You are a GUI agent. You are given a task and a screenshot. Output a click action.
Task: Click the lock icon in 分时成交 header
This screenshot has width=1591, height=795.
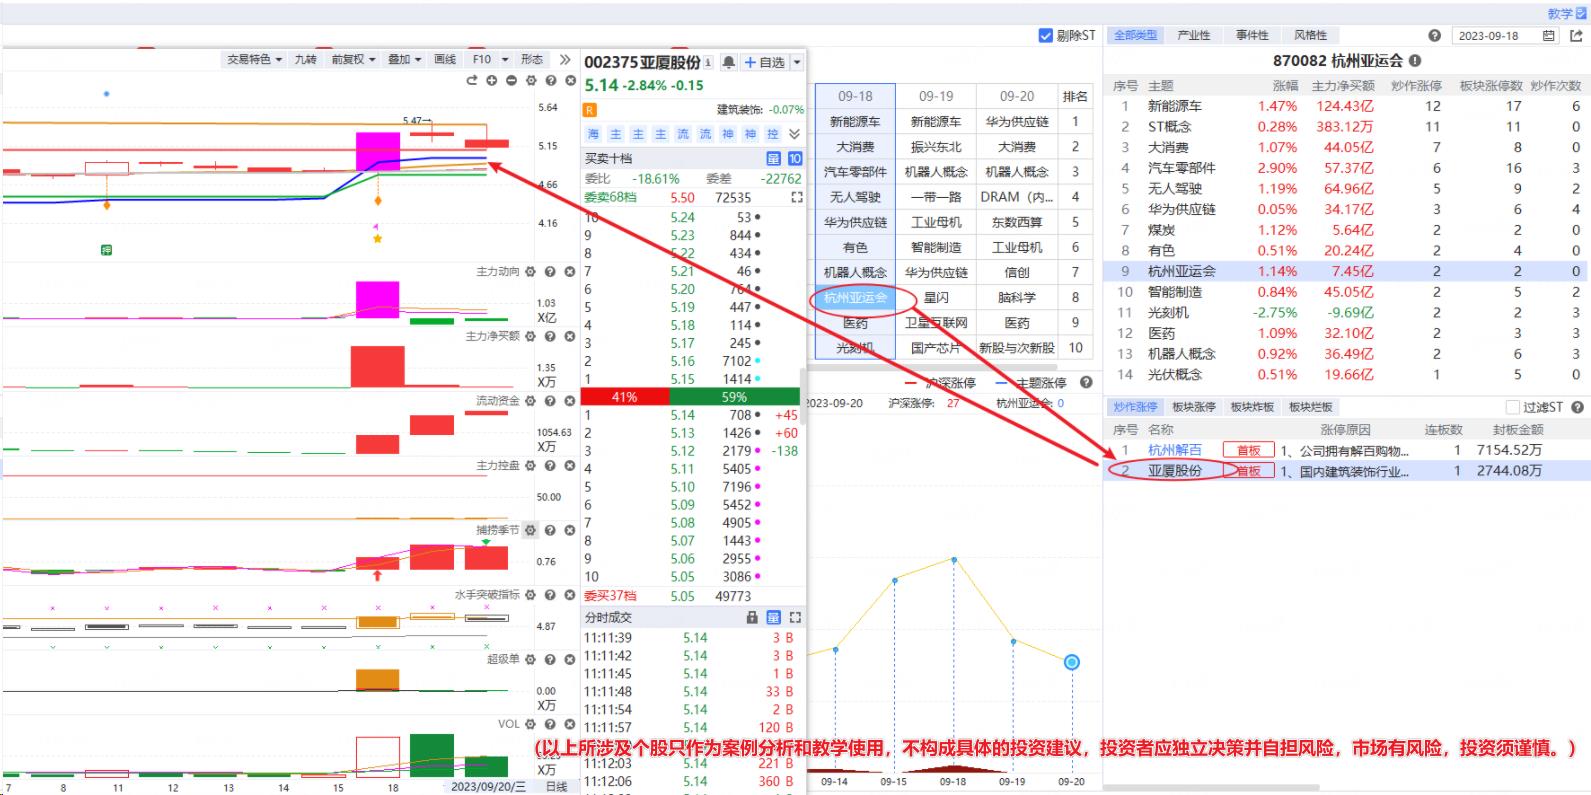click(752, 618)
